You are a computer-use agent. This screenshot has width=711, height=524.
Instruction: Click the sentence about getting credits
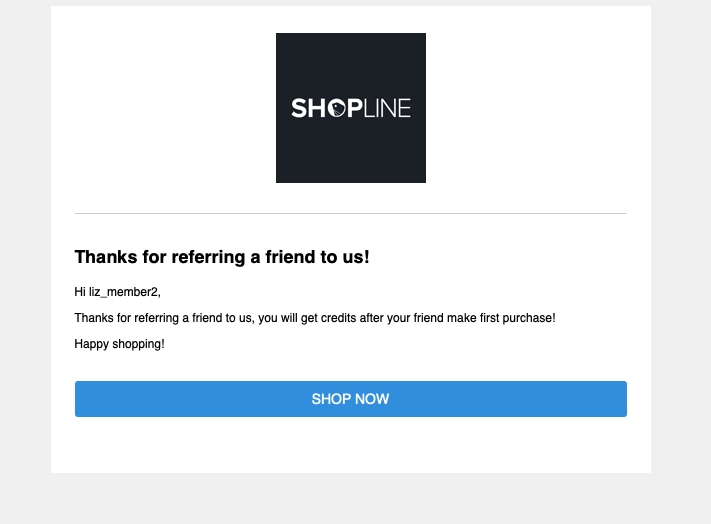click(315, 318)
